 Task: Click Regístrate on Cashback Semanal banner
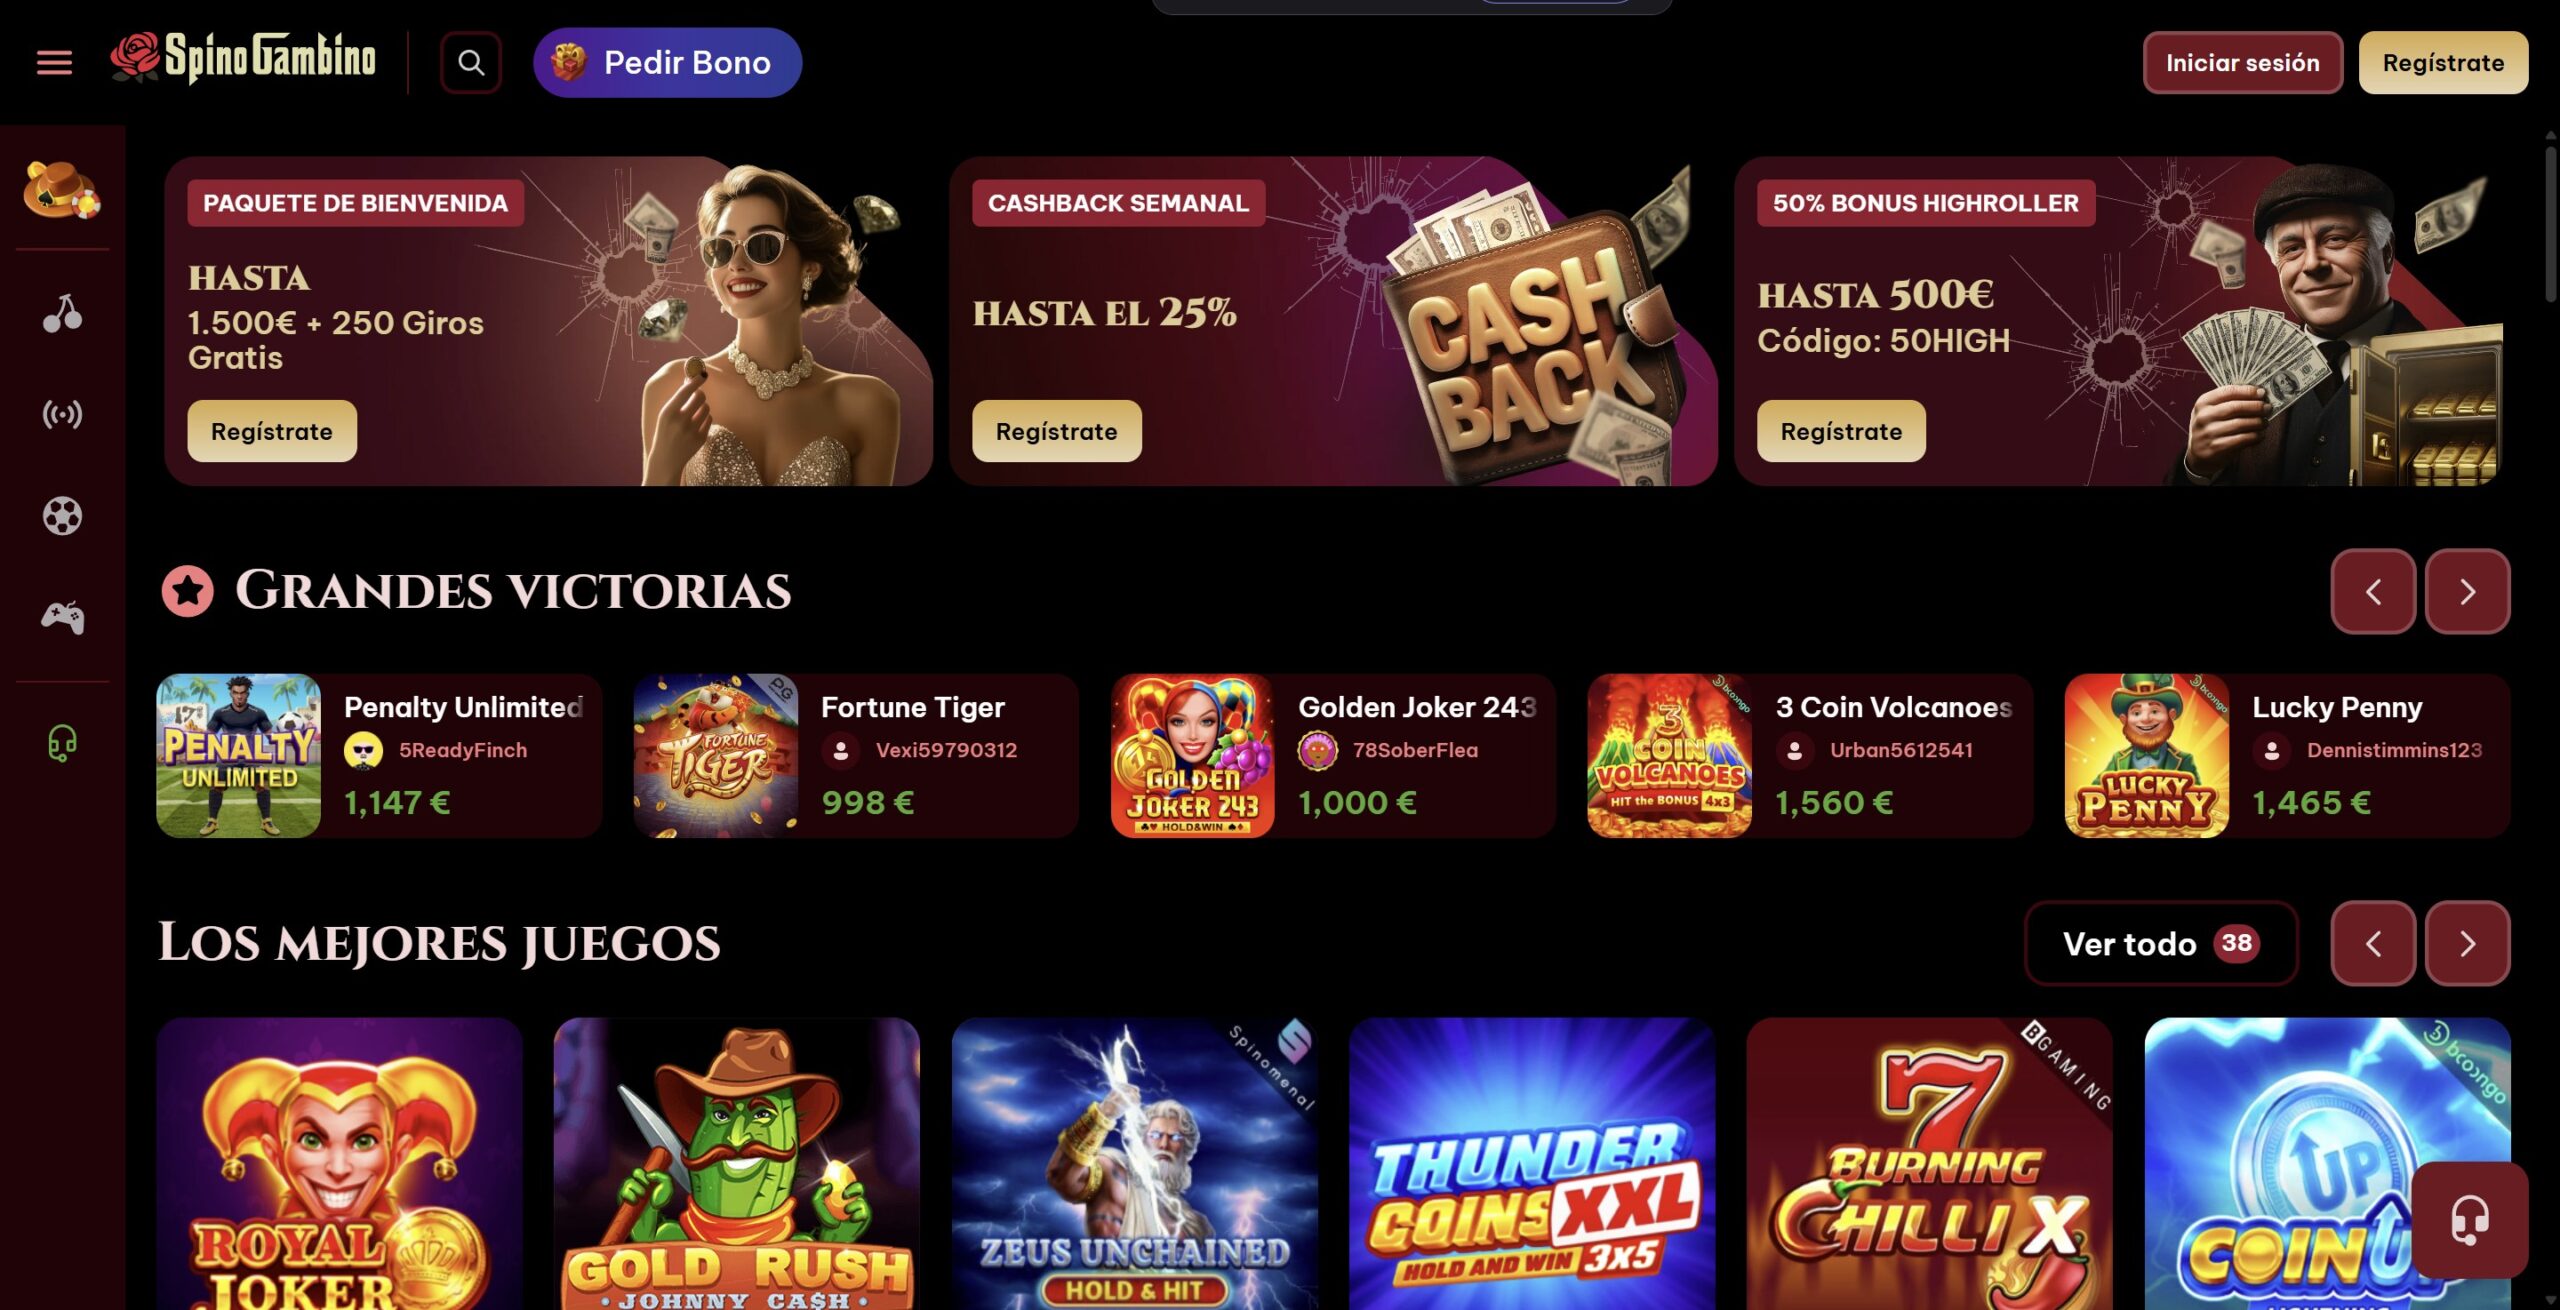pos(1056,431)
